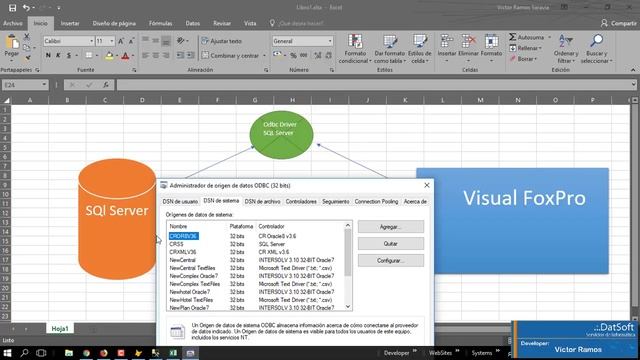Switch to the Datos ribbon tab
The height and width of the screenshot is (360, 640).
pos(193,23)
